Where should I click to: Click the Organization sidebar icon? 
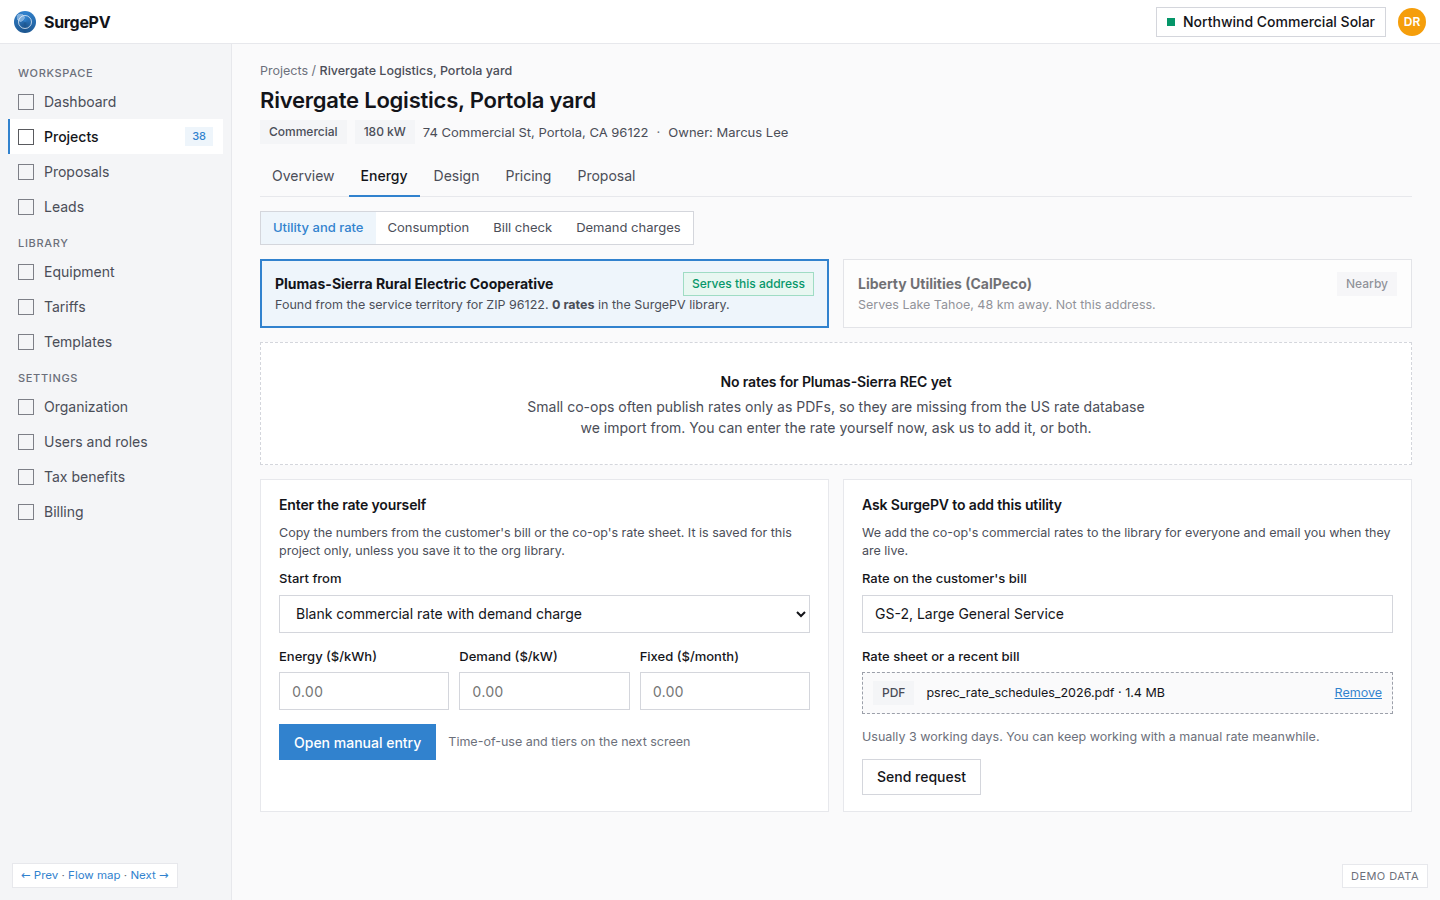click(x=26, y=407)
